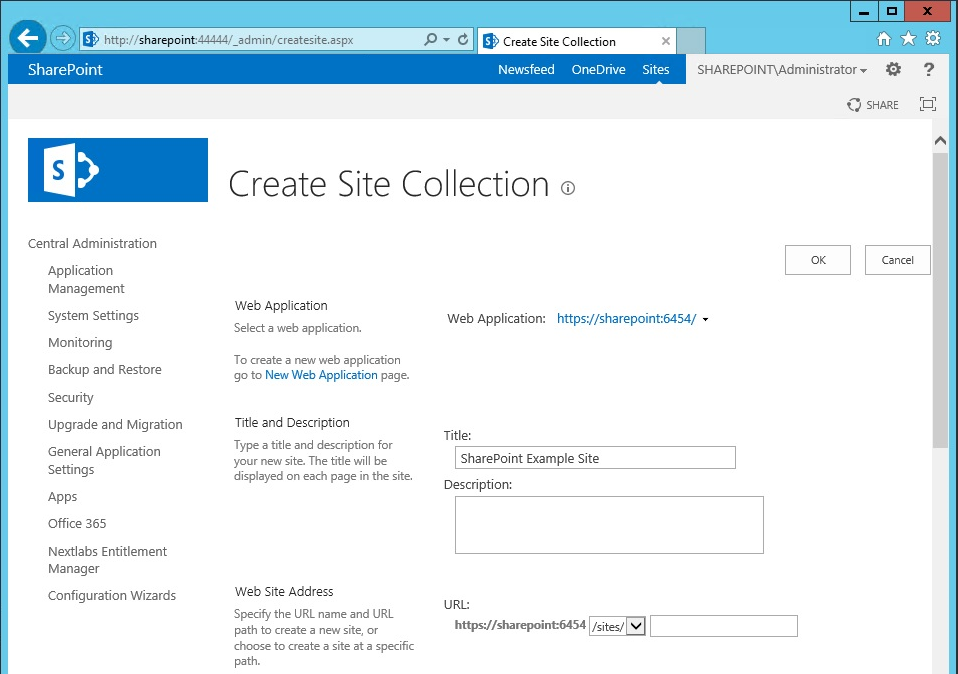
Task: Click the address bar search magnifier
Action: 431,39
